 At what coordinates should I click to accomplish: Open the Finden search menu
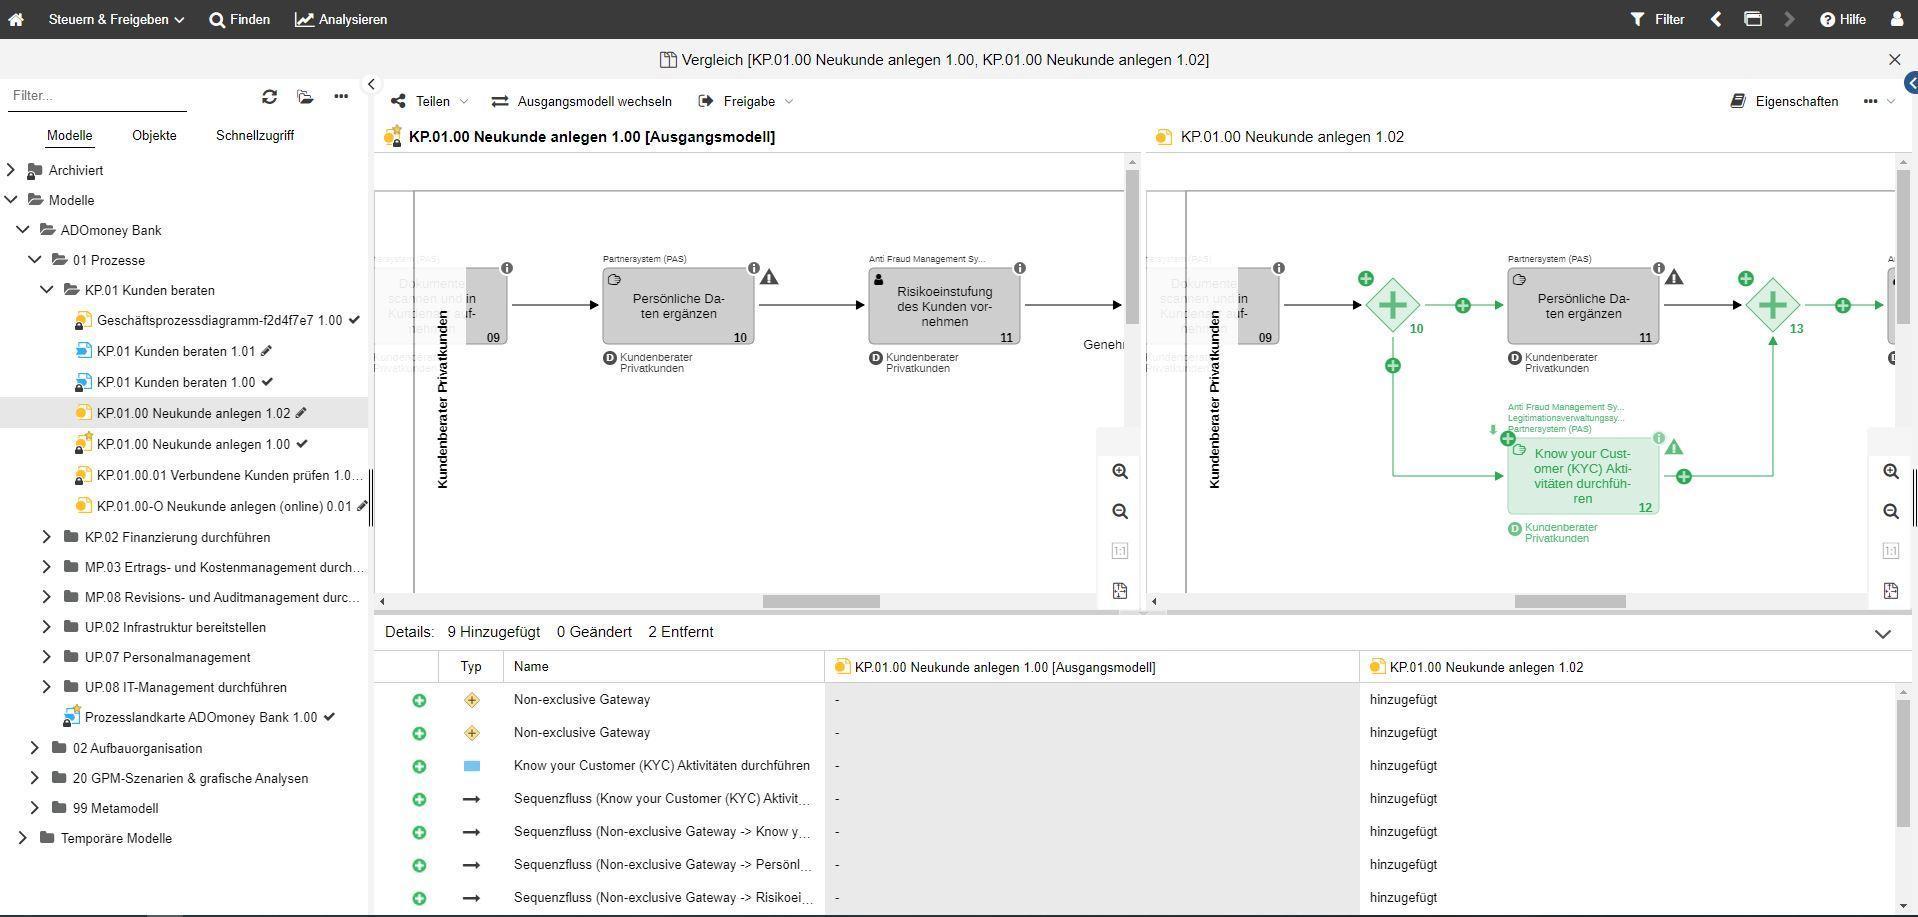240,19
